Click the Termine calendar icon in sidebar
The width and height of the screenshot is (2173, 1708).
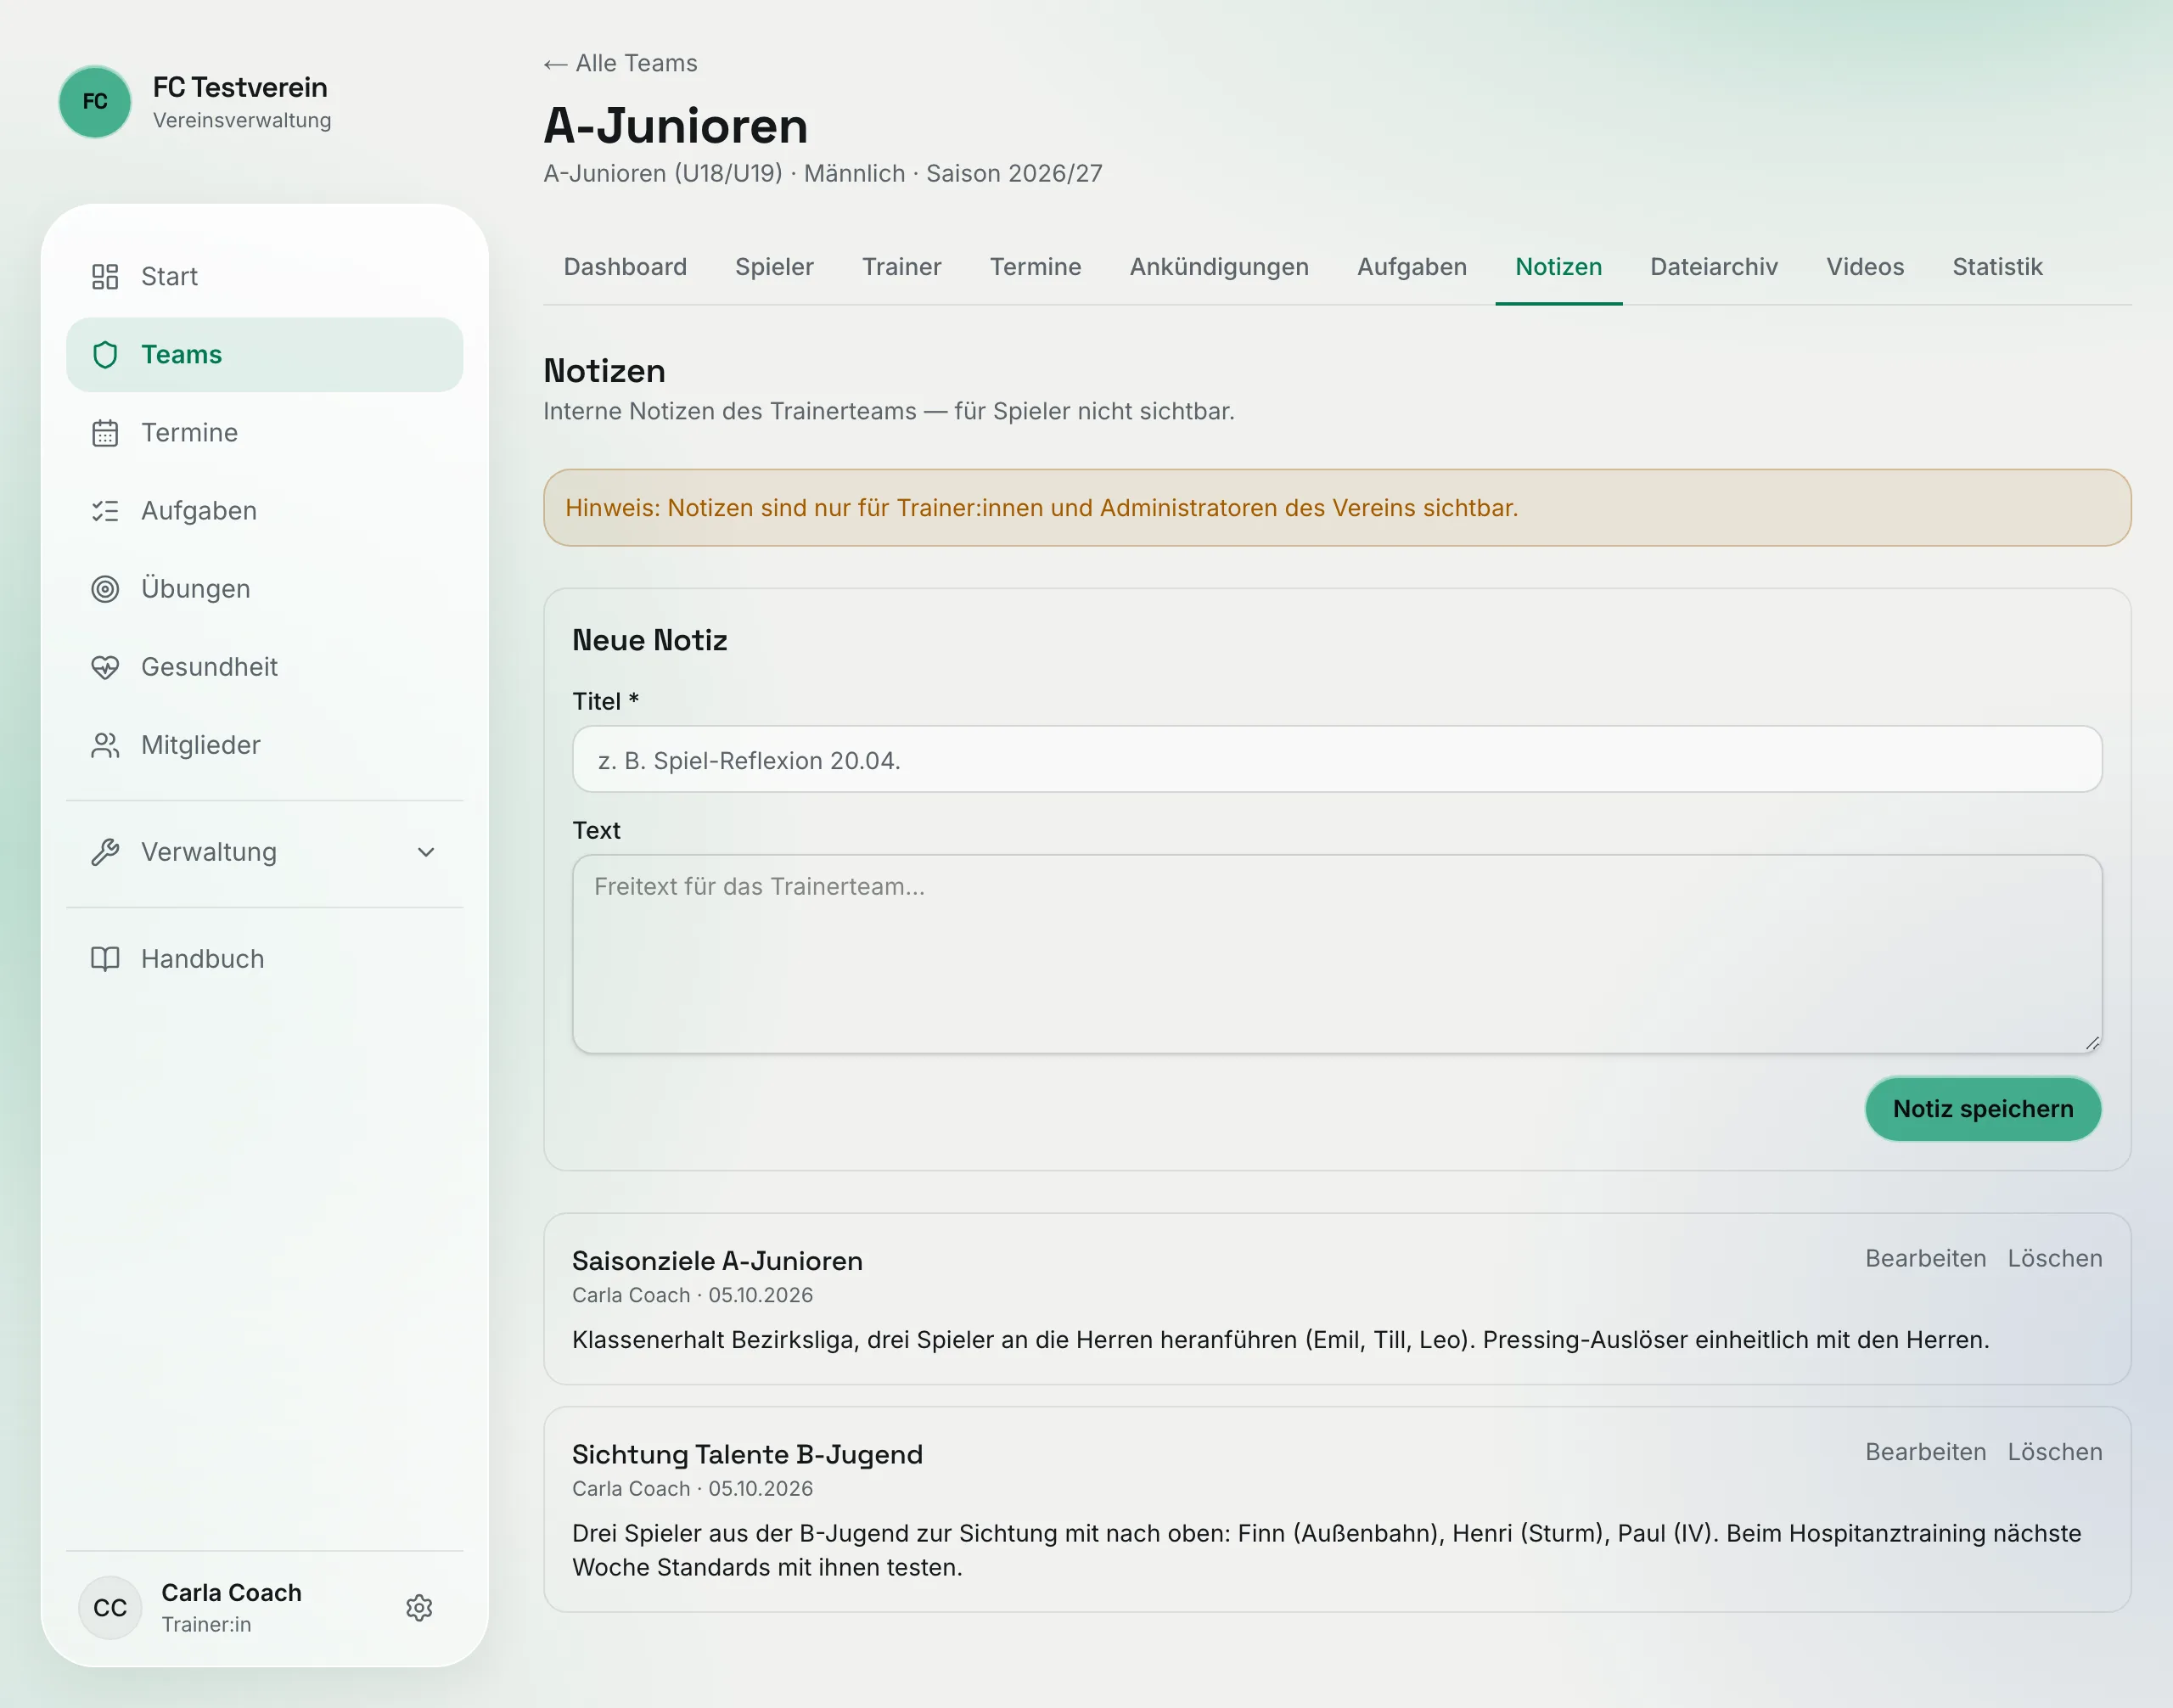click(105, 432)
